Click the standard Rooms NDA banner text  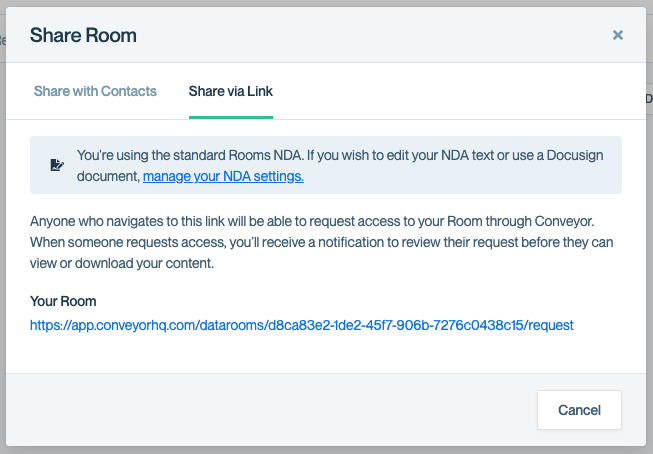340,165
